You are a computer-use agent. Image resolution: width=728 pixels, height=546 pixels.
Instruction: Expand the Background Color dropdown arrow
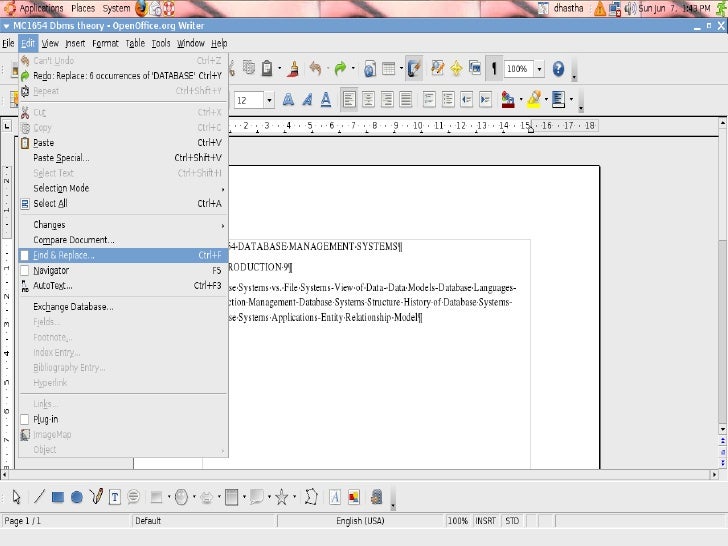(571, 99)
